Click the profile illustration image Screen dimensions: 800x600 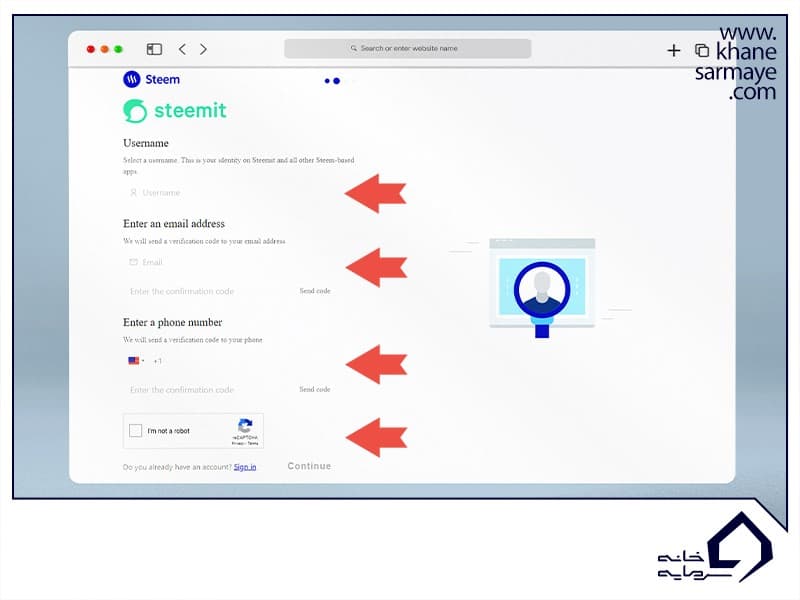click(x=542, y=288)
